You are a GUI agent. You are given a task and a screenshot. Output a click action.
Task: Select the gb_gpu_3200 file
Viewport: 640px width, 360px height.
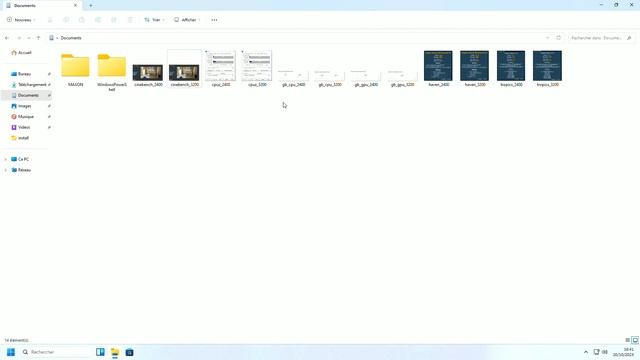(402, 78)
